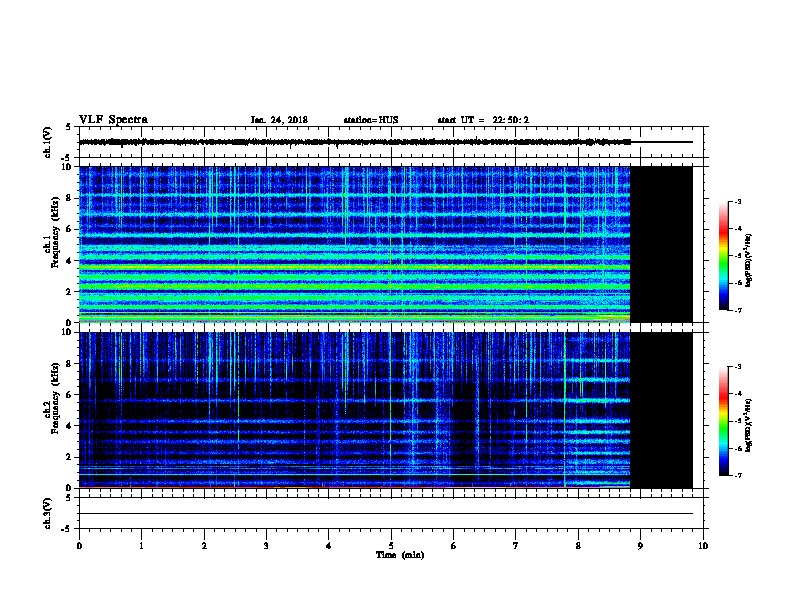This screenshot has height=612, width=792.
Task: Click the ch.1 color bar log(PSD) label
Action: [x=749, y=260]
